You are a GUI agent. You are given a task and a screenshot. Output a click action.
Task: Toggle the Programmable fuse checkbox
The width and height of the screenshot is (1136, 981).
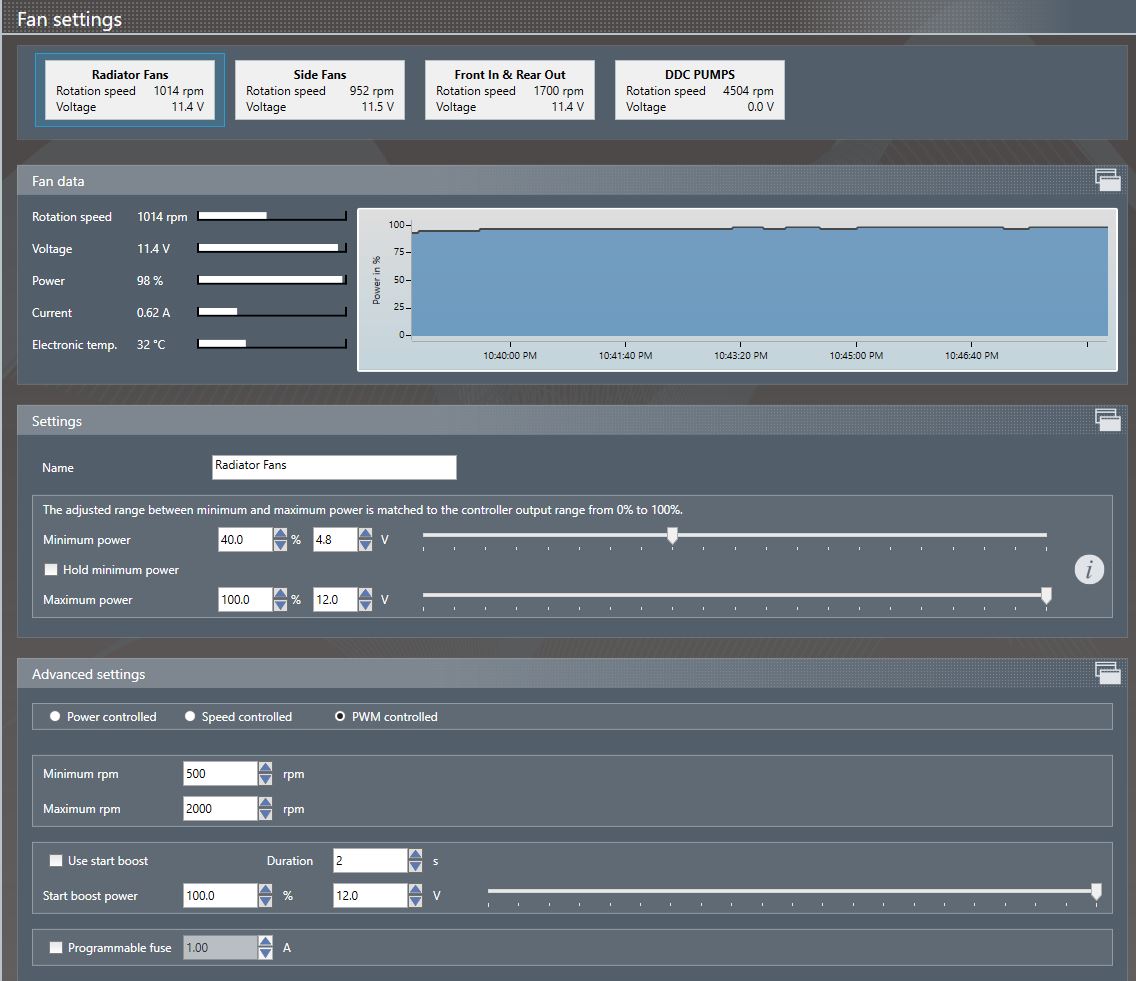pyautogui.click(x=56, y=948)
